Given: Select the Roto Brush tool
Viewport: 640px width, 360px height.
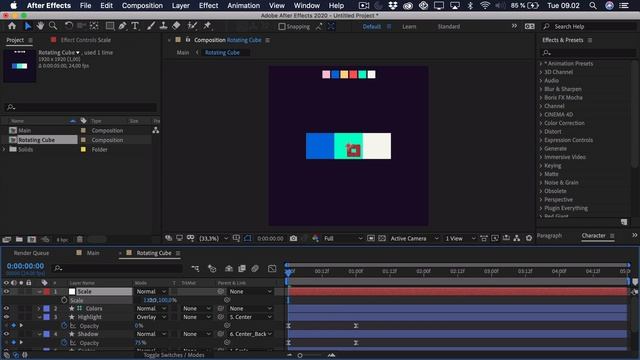Looking at the screenshot, I should (x=192, y=26).
